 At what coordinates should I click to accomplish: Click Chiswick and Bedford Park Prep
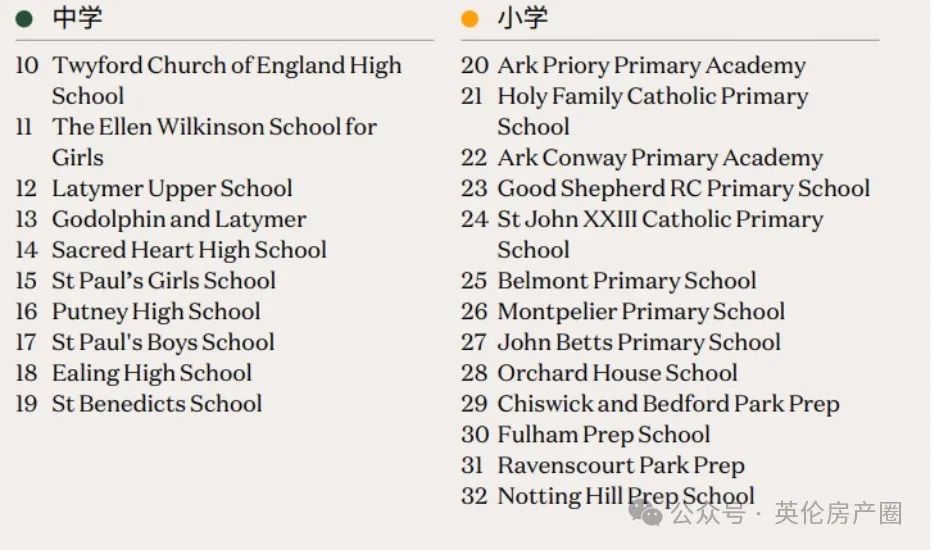click(x=668, y=404)
